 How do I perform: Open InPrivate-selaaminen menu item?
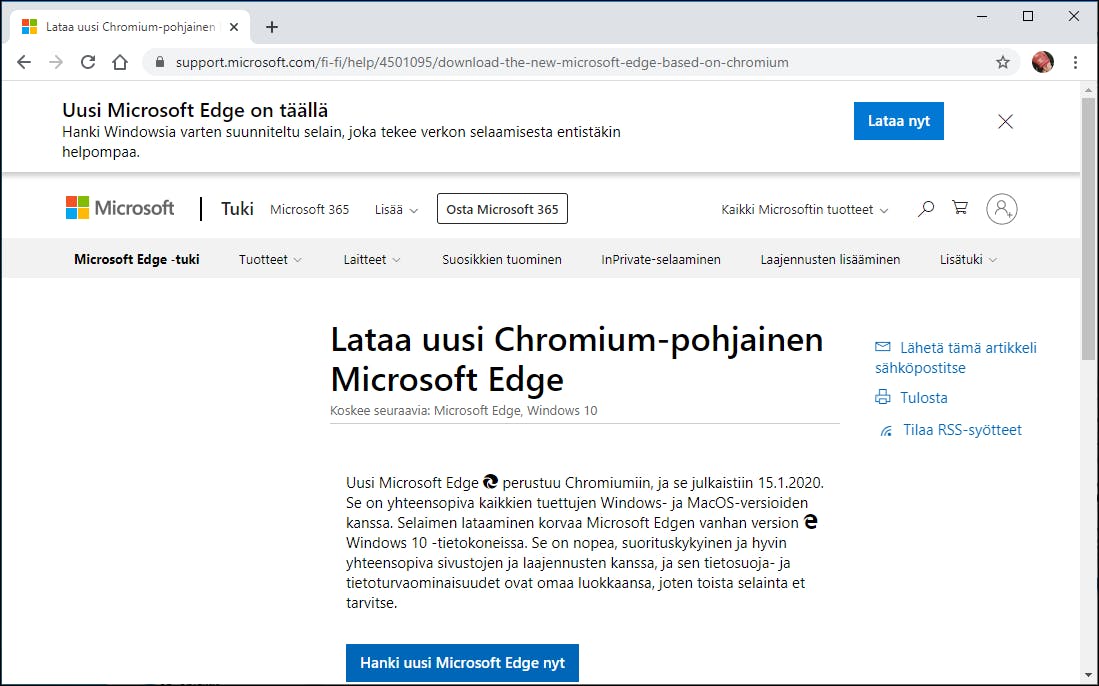pyautogui.click(x=661, y=259)
